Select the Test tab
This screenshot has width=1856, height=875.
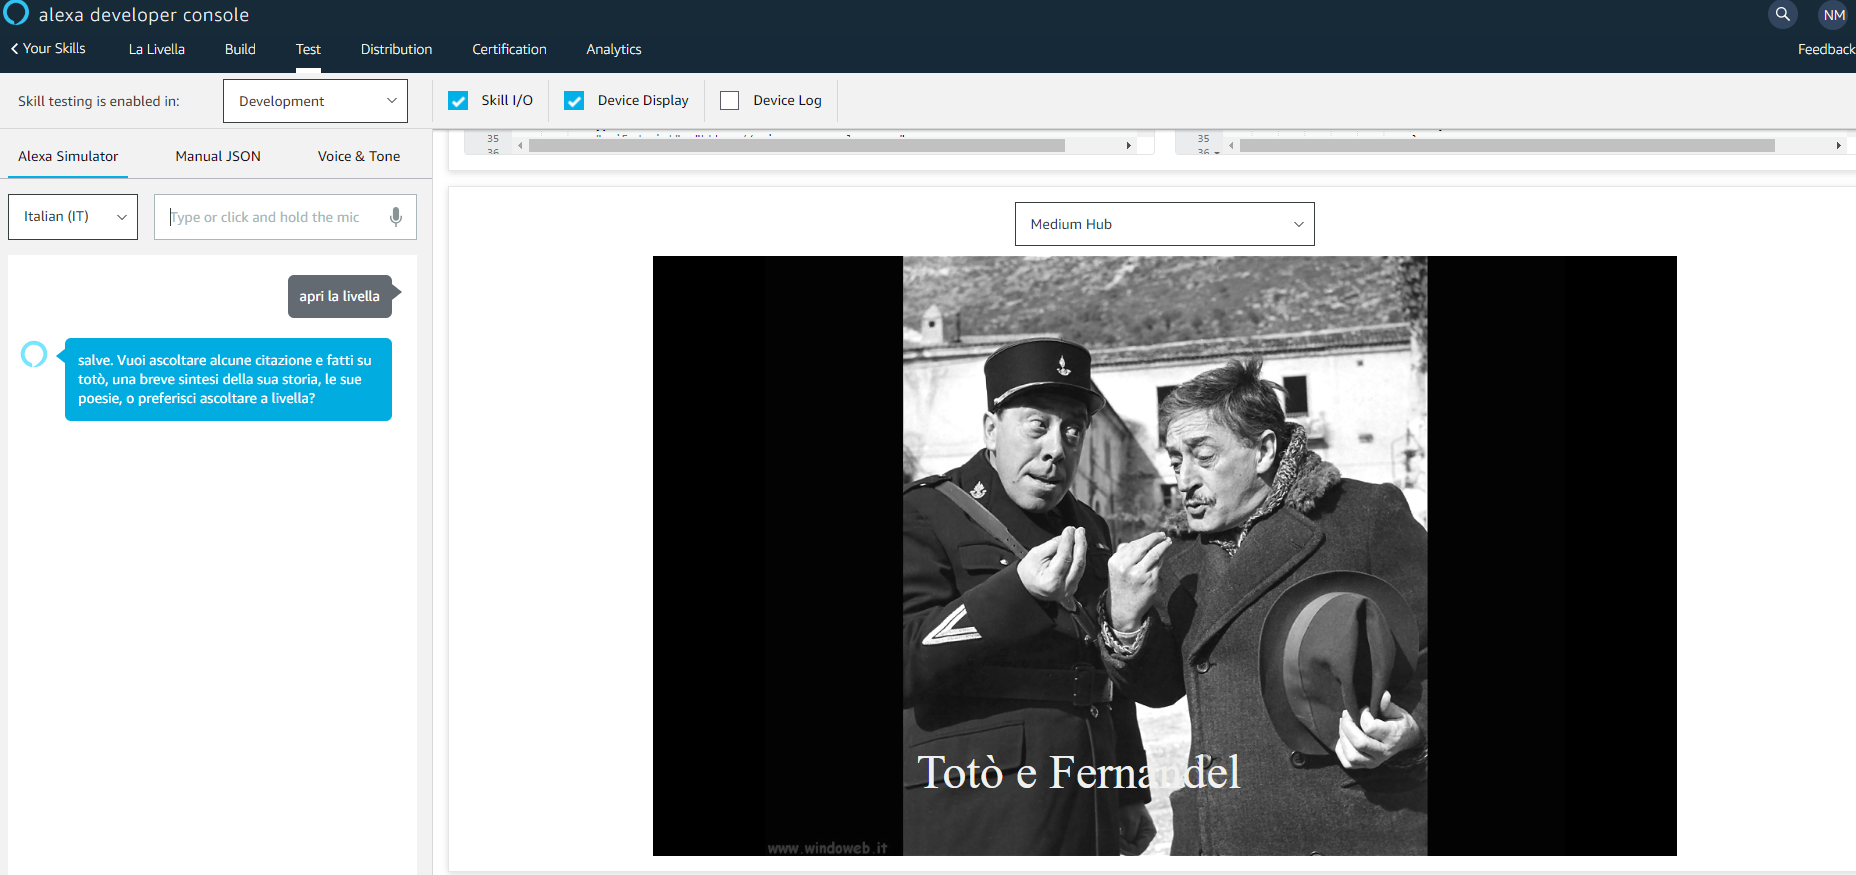click(308, 49)
